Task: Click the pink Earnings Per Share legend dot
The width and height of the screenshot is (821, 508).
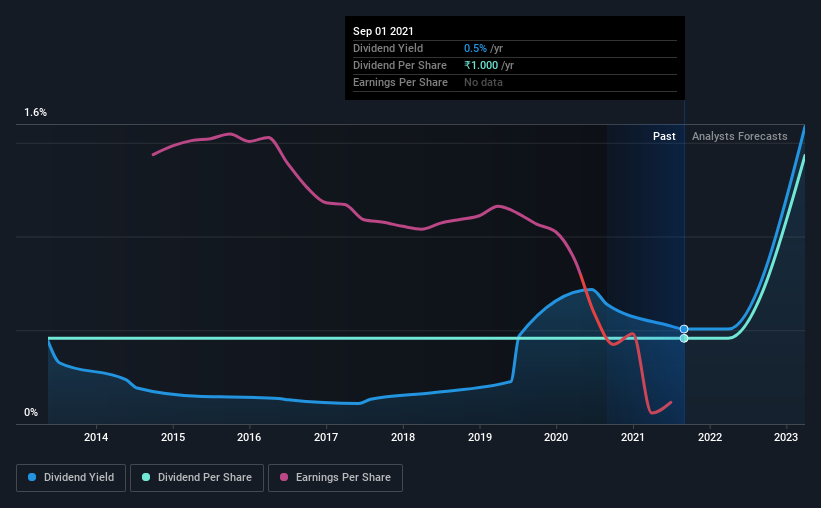Action: click(284, 477)
